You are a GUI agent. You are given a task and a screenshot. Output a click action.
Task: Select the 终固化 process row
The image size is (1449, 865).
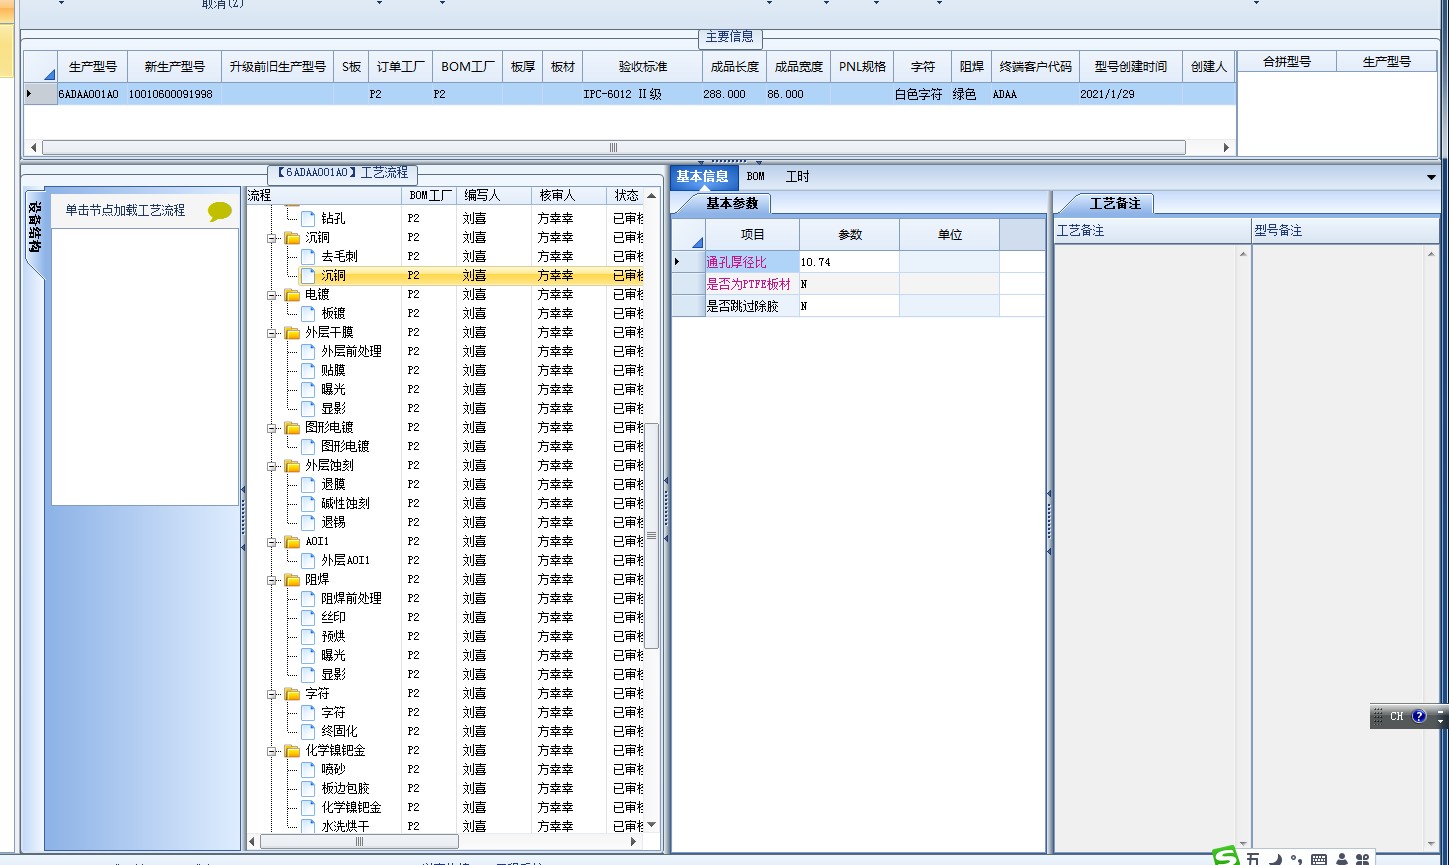(339, 732)
